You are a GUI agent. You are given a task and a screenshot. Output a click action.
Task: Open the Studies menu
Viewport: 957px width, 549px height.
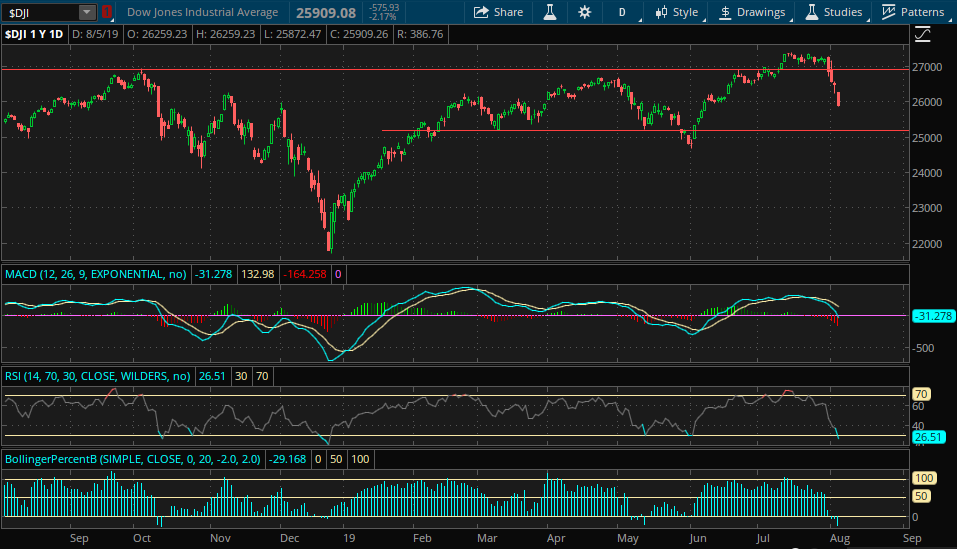[x=833, y=12]
